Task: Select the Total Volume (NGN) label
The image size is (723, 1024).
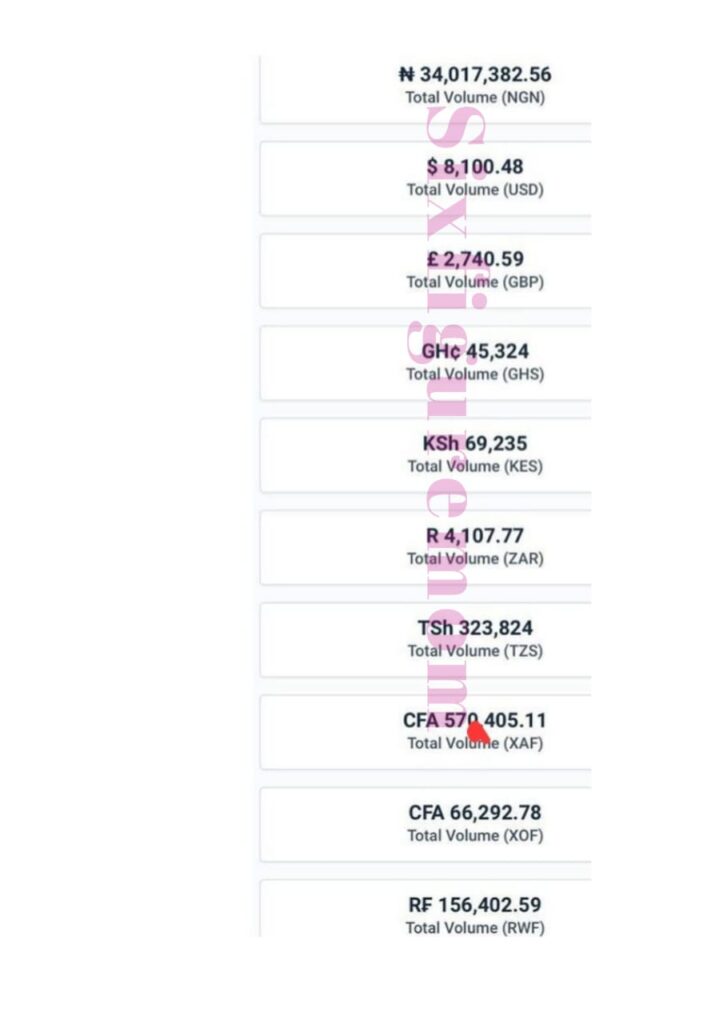Action: pyautogui.click(x=475, y=98)
